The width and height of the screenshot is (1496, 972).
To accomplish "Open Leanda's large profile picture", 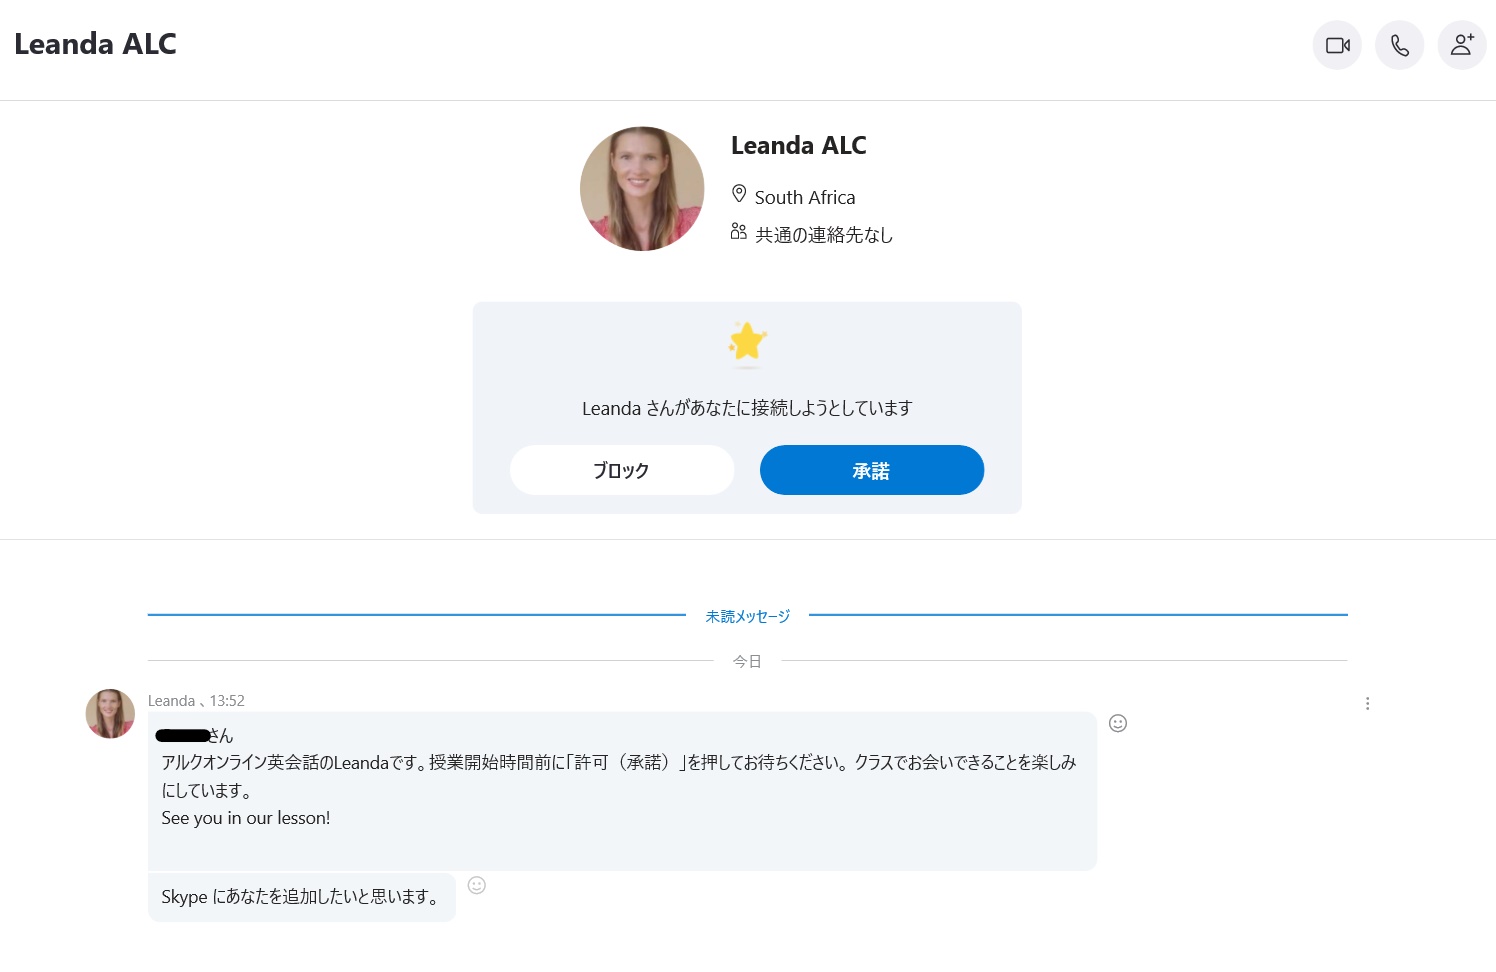I will tap(642, 189).
